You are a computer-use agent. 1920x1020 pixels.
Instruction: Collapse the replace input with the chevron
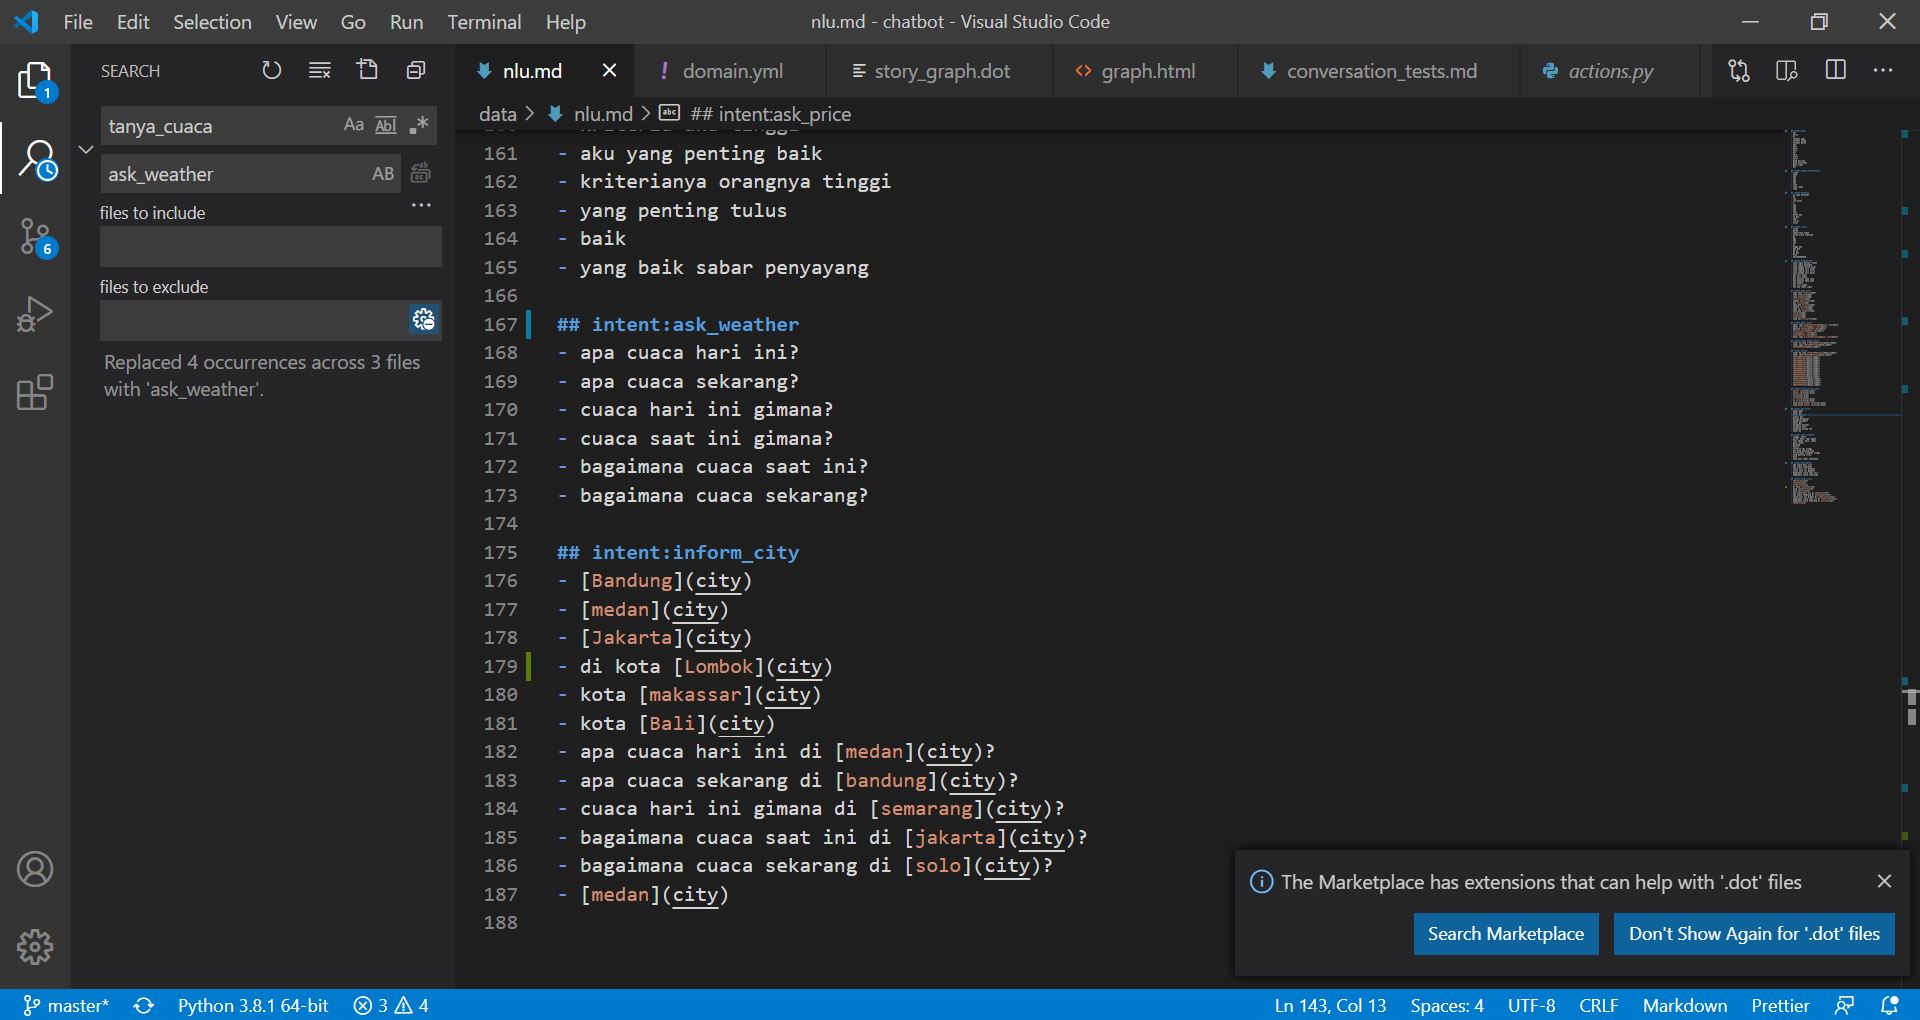tap(86, 149)
